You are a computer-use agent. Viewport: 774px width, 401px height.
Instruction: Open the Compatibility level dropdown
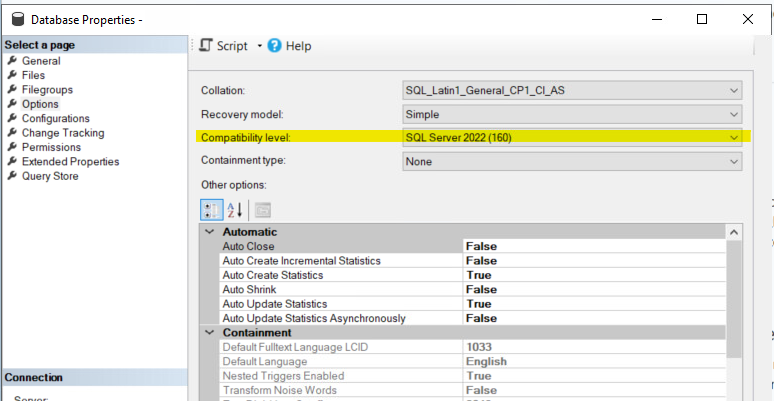(572, 138)
